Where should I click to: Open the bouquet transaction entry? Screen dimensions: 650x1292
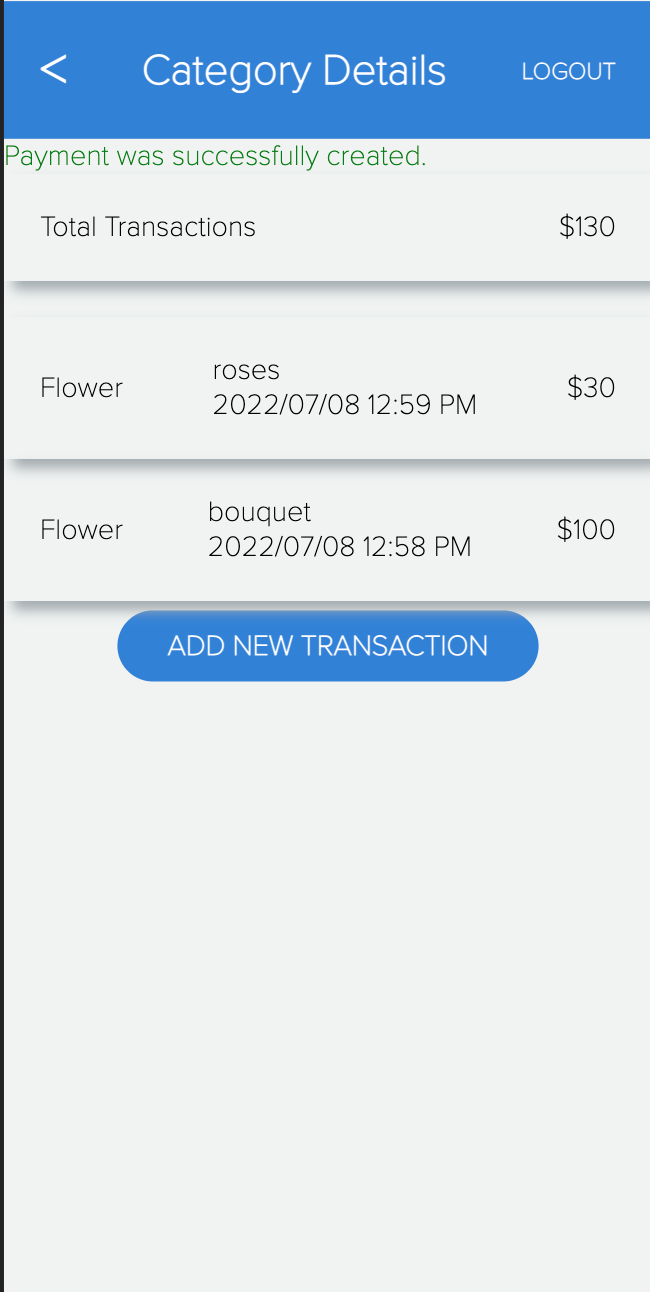coord(325,529)
